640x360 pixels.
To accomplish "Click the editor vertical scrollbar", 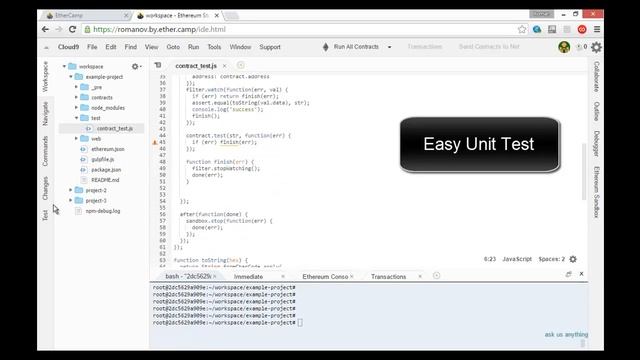I will click(584, 171).
